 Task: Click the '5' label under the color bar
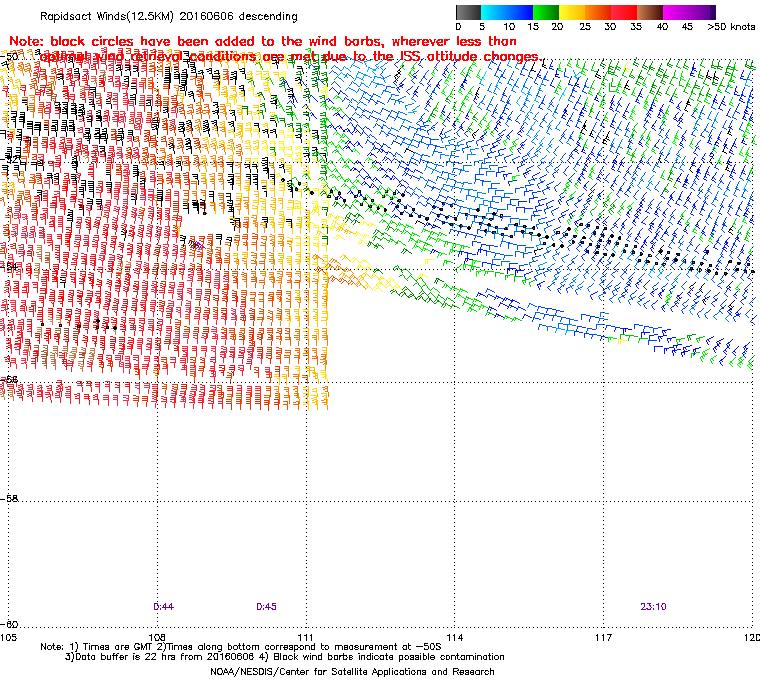(482, 27)
